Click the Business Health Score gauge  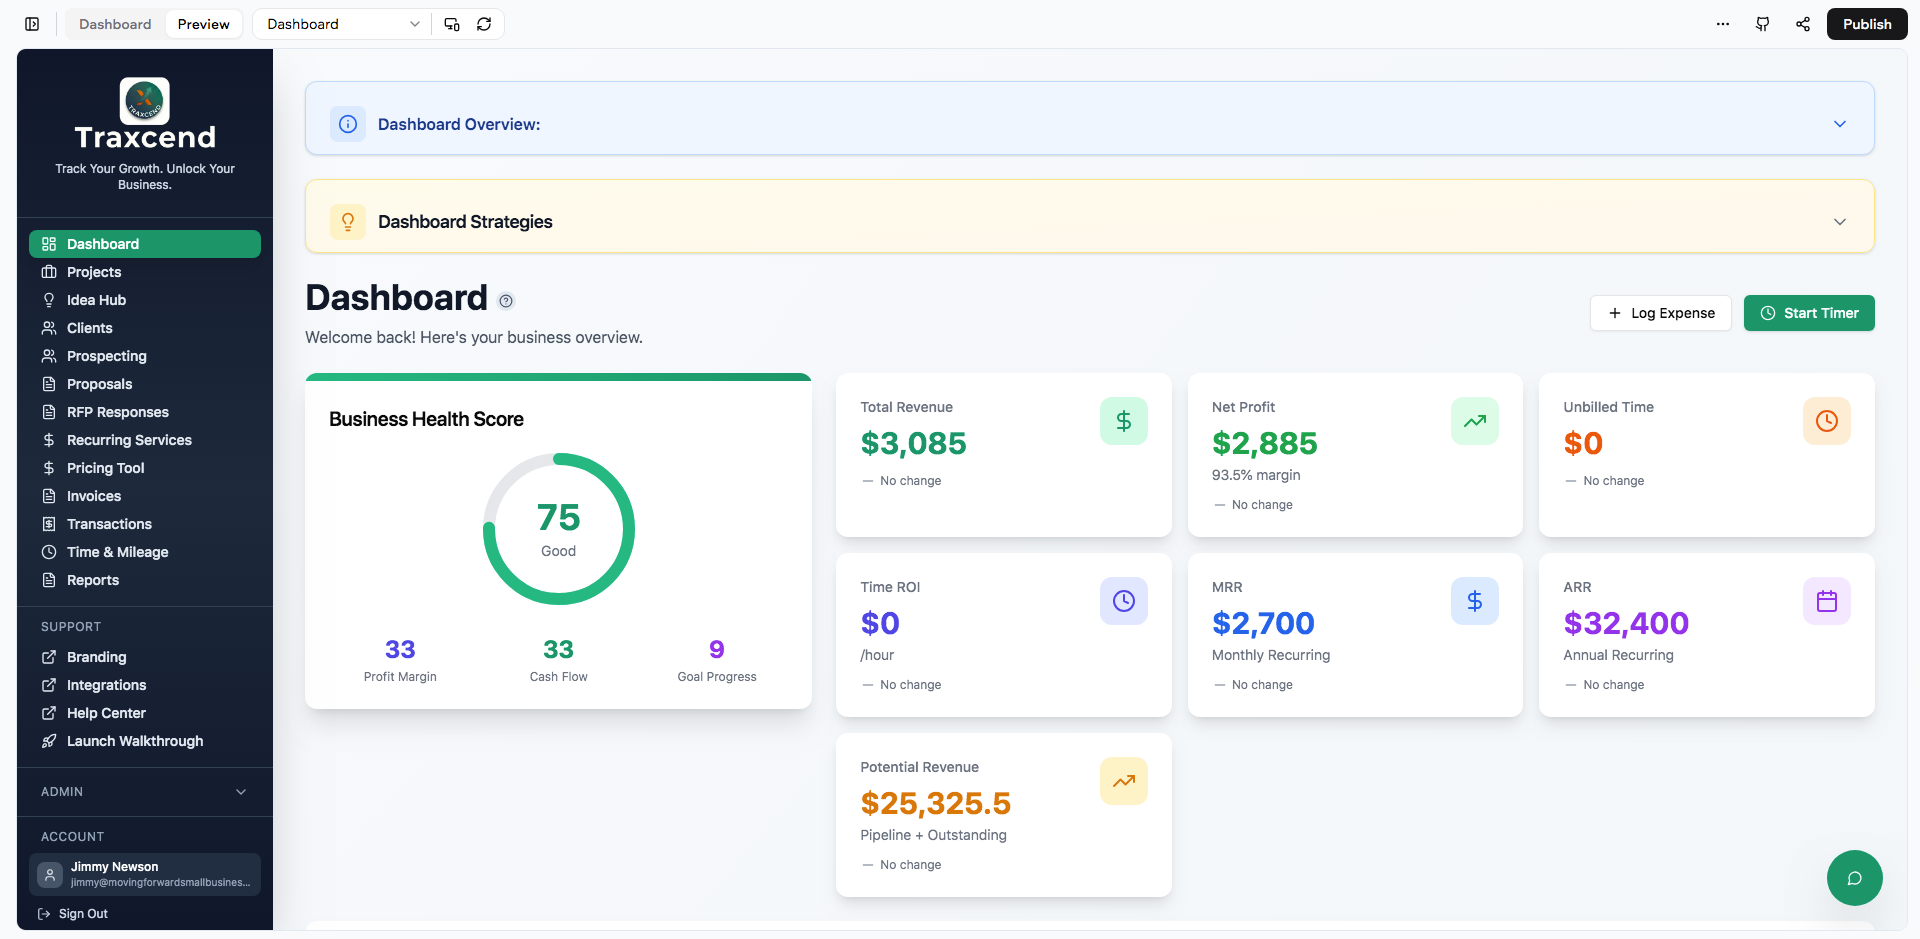(558, 529)
